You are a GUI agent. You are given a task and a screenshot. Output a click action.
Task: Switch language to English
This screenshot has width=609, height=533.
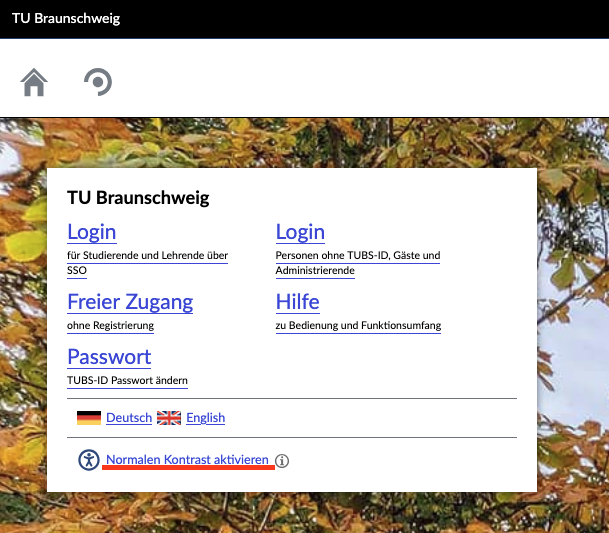click(205, 418)
